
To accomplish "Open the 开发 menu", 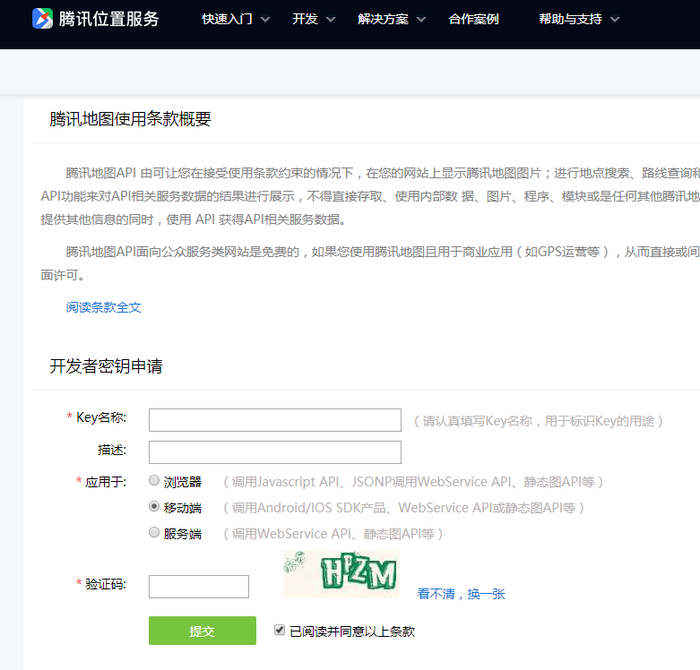I will tap(305, 19).
